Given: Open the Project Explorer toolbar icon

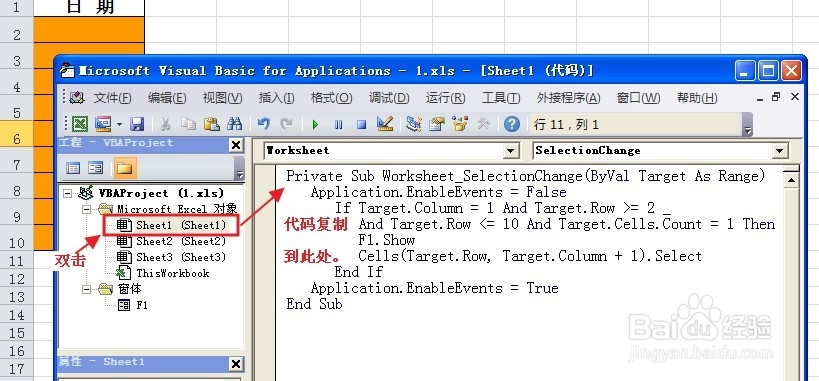Looking at the screenshot, I should (x=414, y=124).
